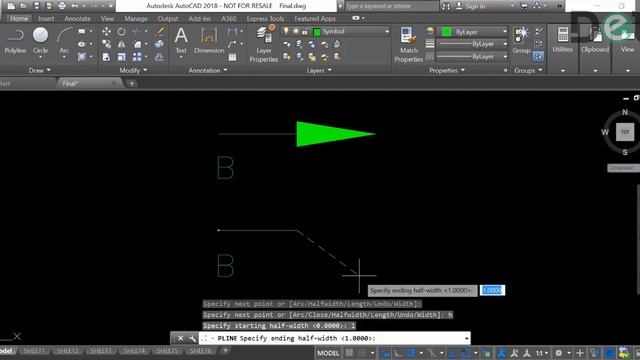The image size is (640, 360).
Task: Toggle polar tracking in status bar
Action: [x=411, y=353]
